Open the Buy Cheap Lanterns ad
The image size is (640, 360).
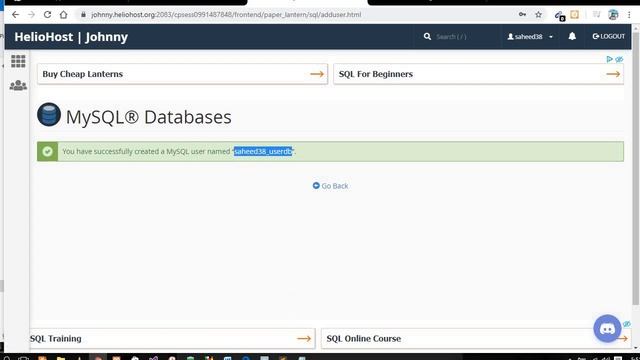(x=182, y=74)
